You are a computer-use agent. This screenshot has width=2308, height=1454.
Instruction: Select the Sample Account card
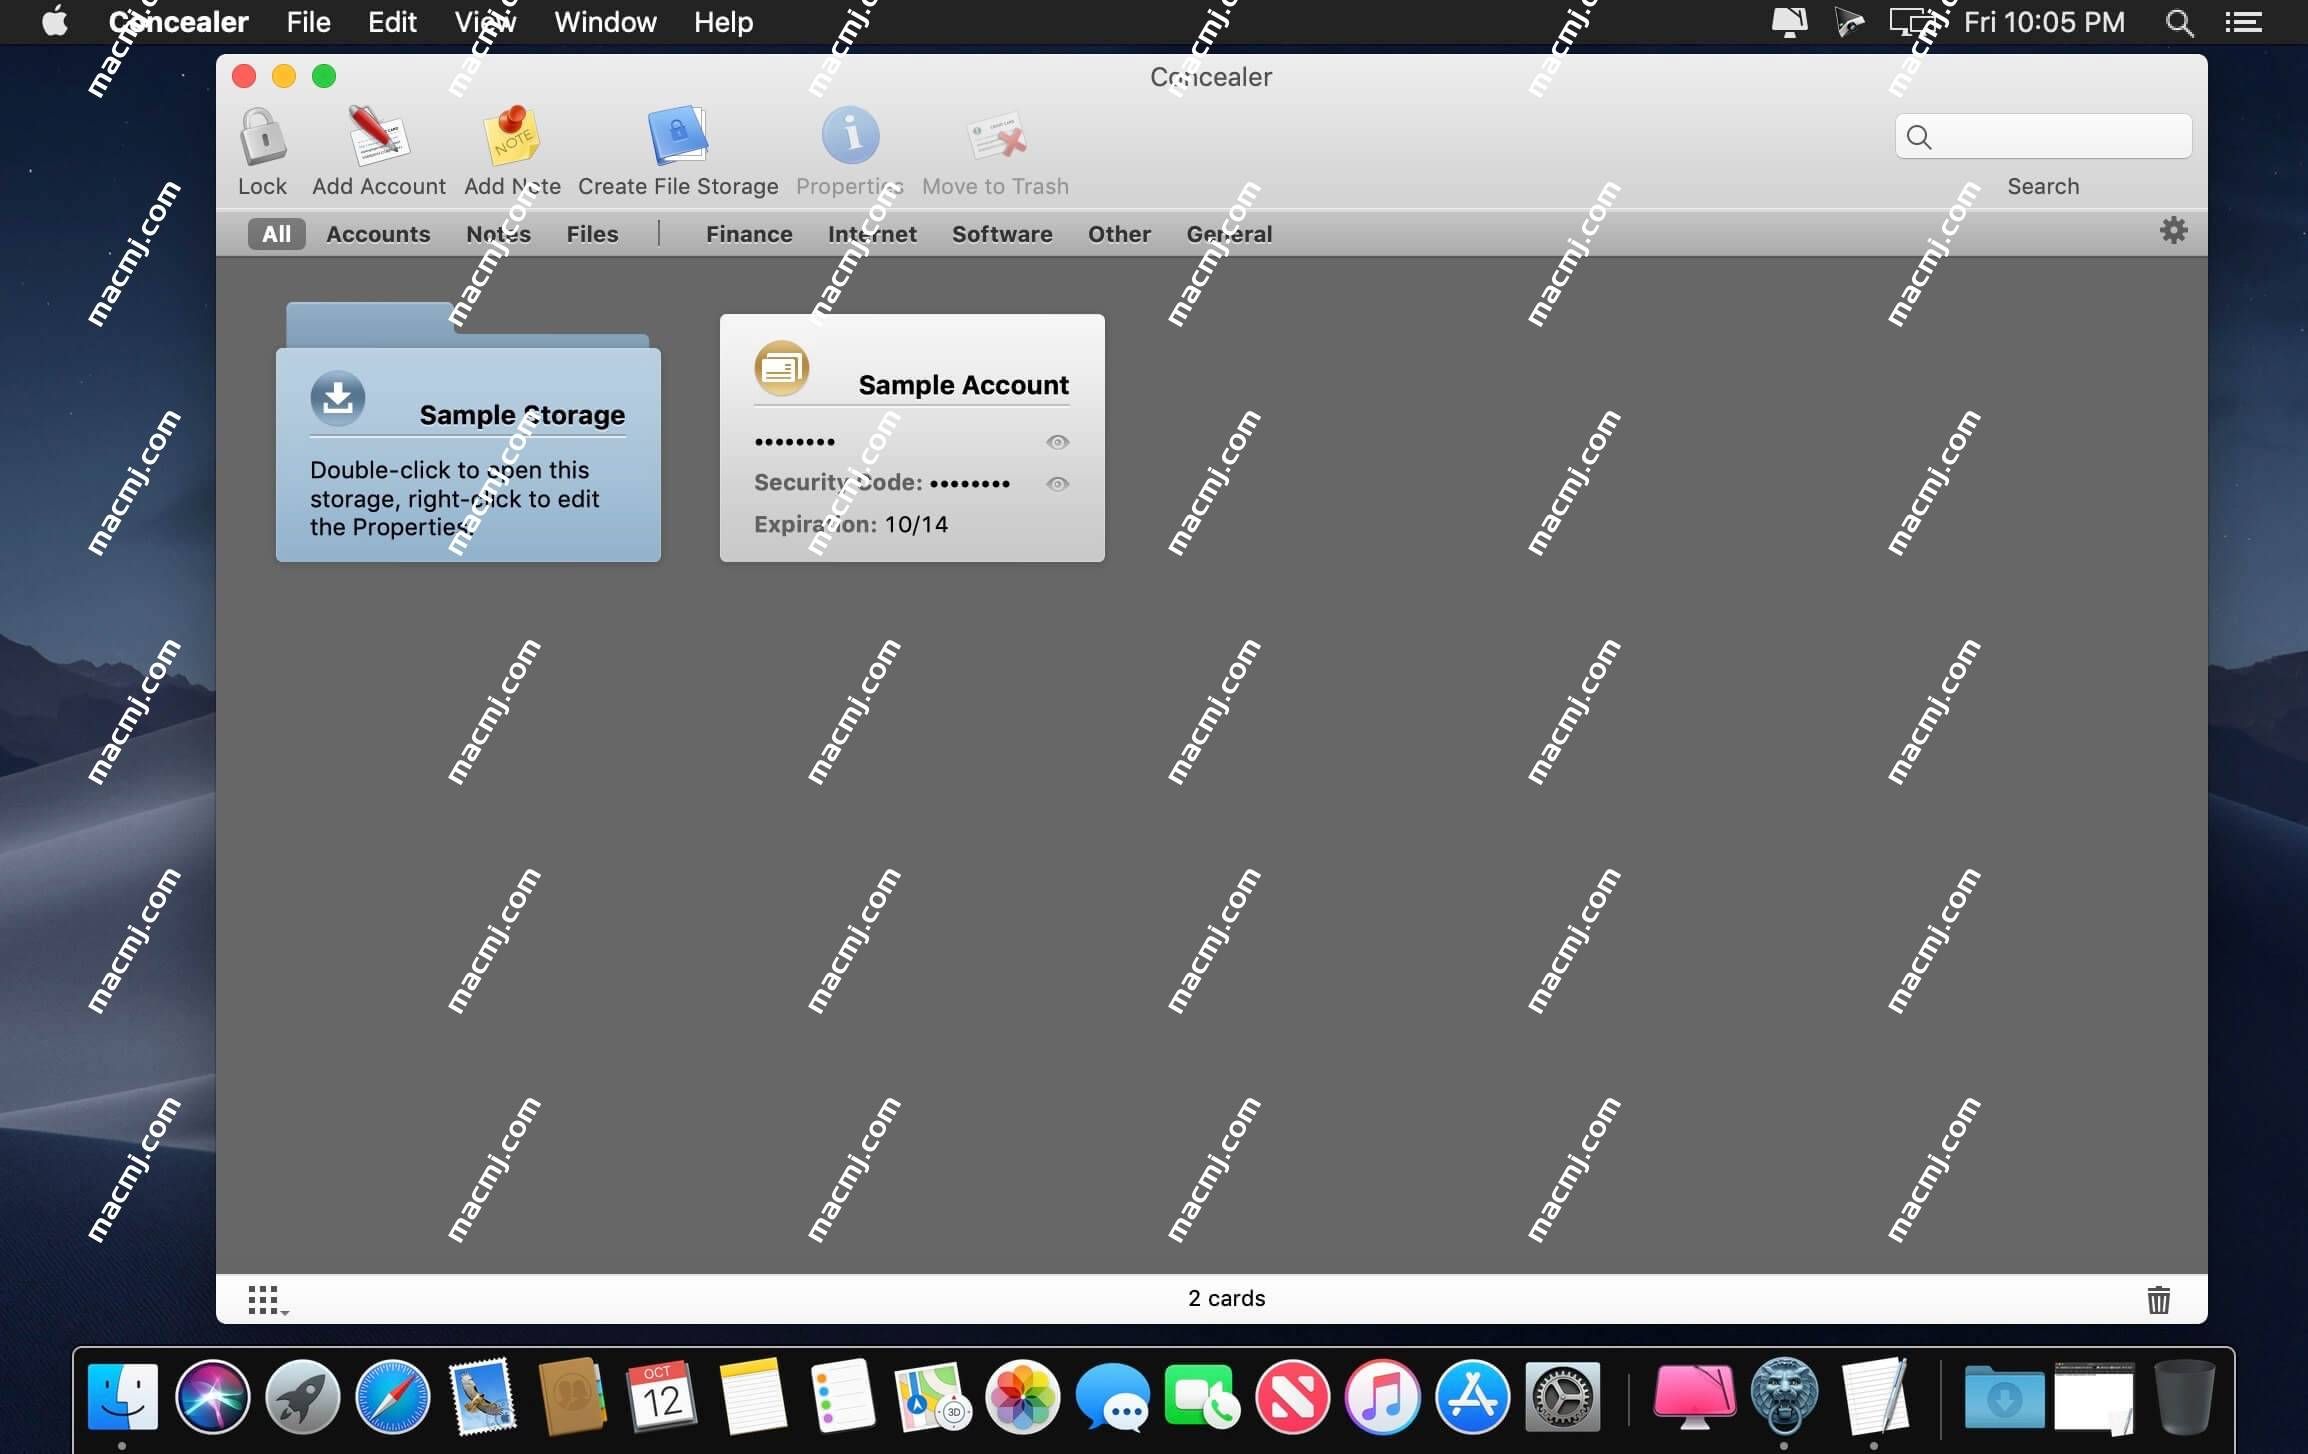click(x=912, y=438)
